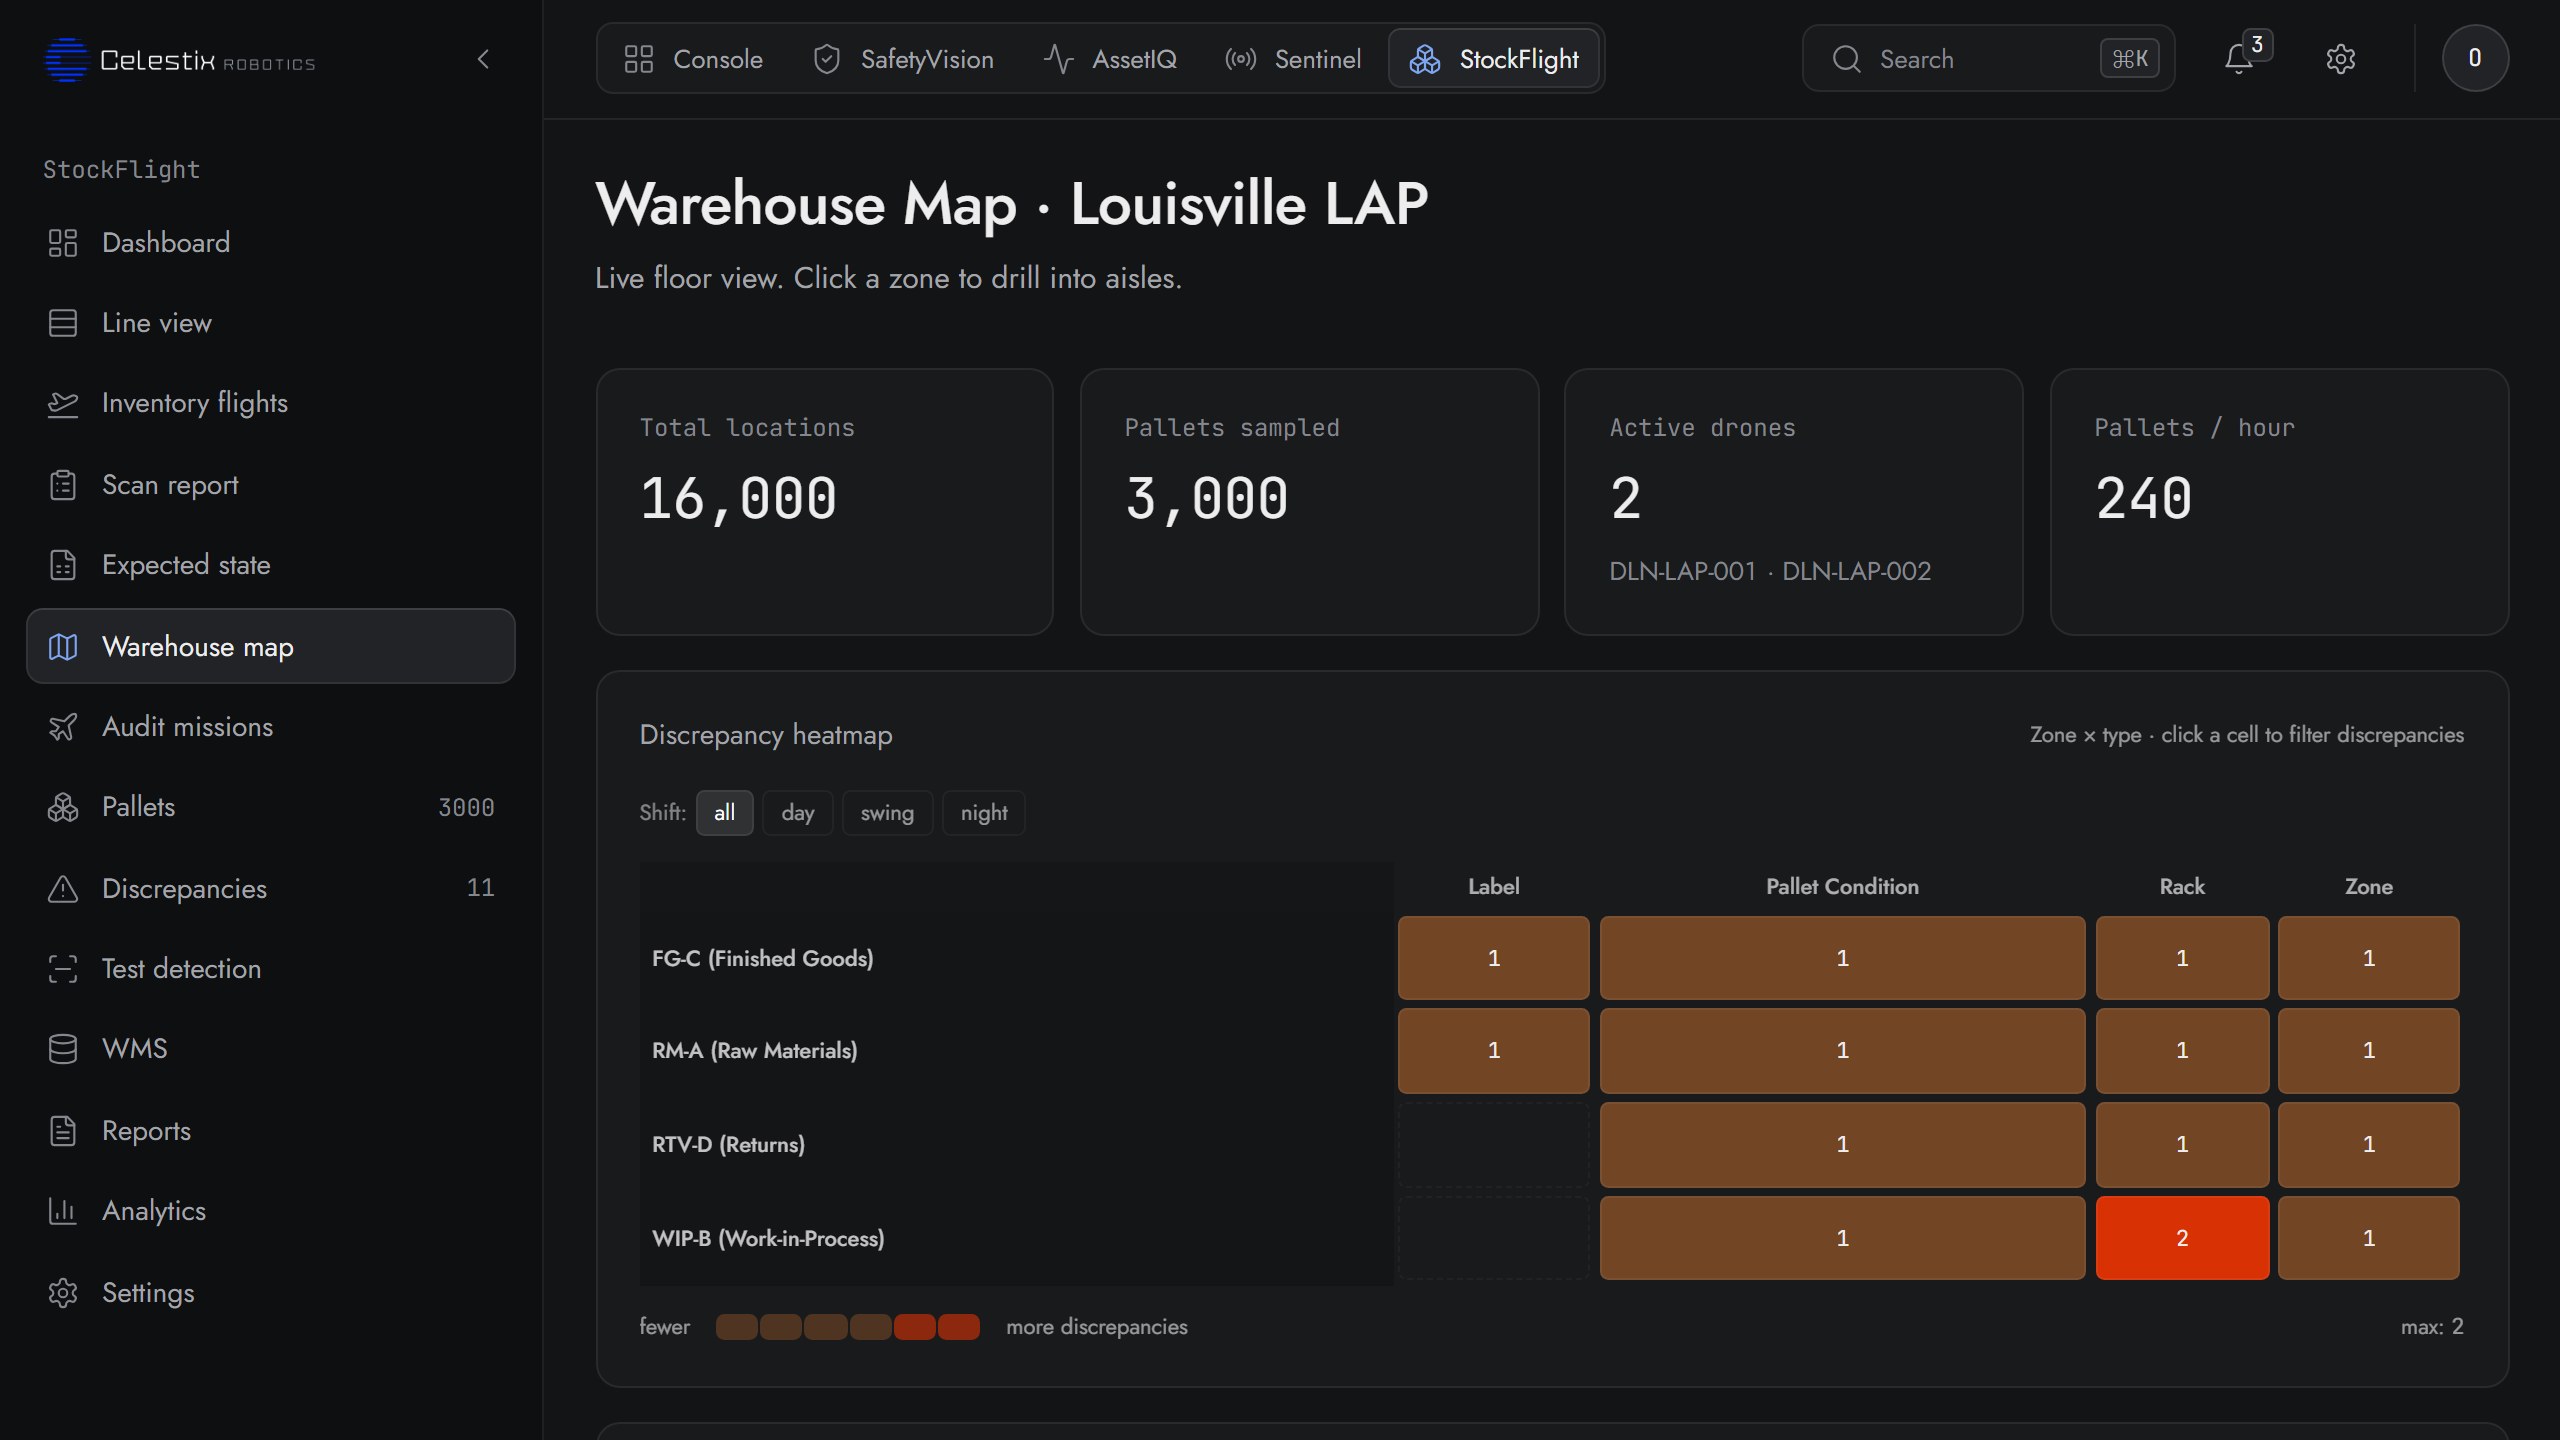Click the Pallets / hour value 240
Screen dimensions: 2560x1440
pos(2143,498)
